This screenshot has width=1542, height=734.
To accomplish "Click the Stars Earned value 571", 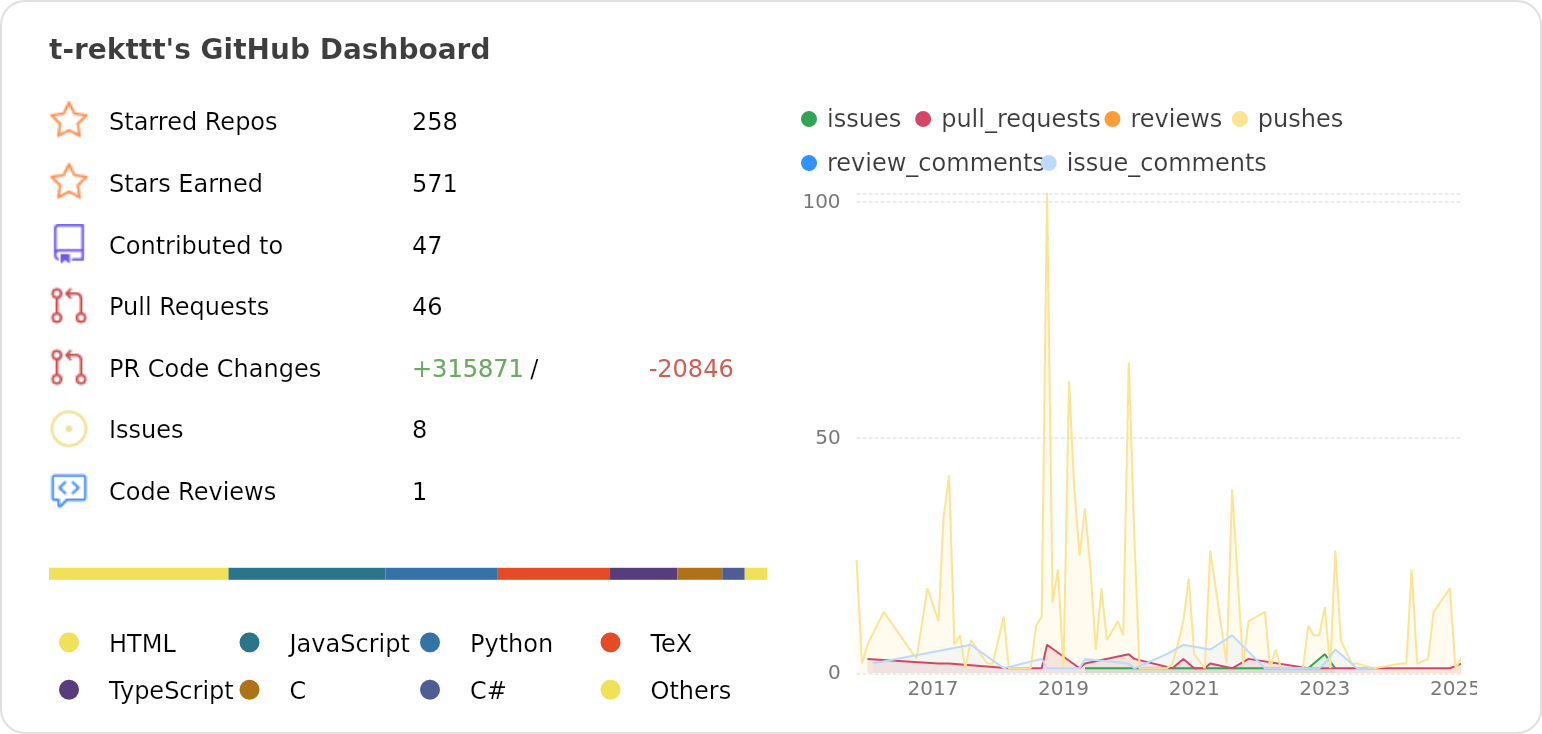I will (x=434, y=184).
